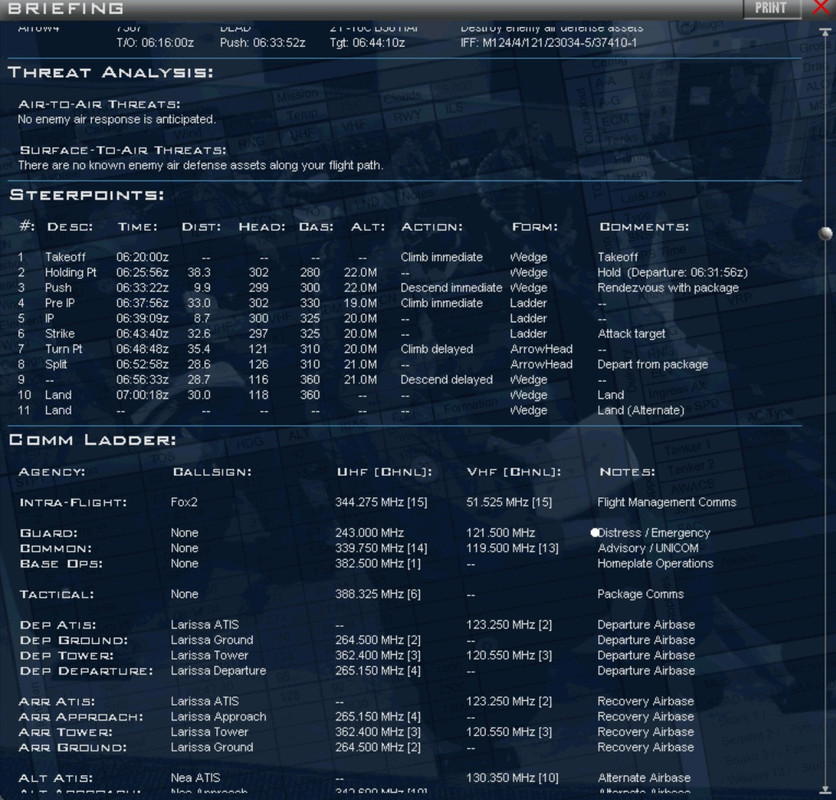836x800 pixels.
Task: Click Guard VHF frequency 121.500 MHz
Action: click(x=501, y=533)
